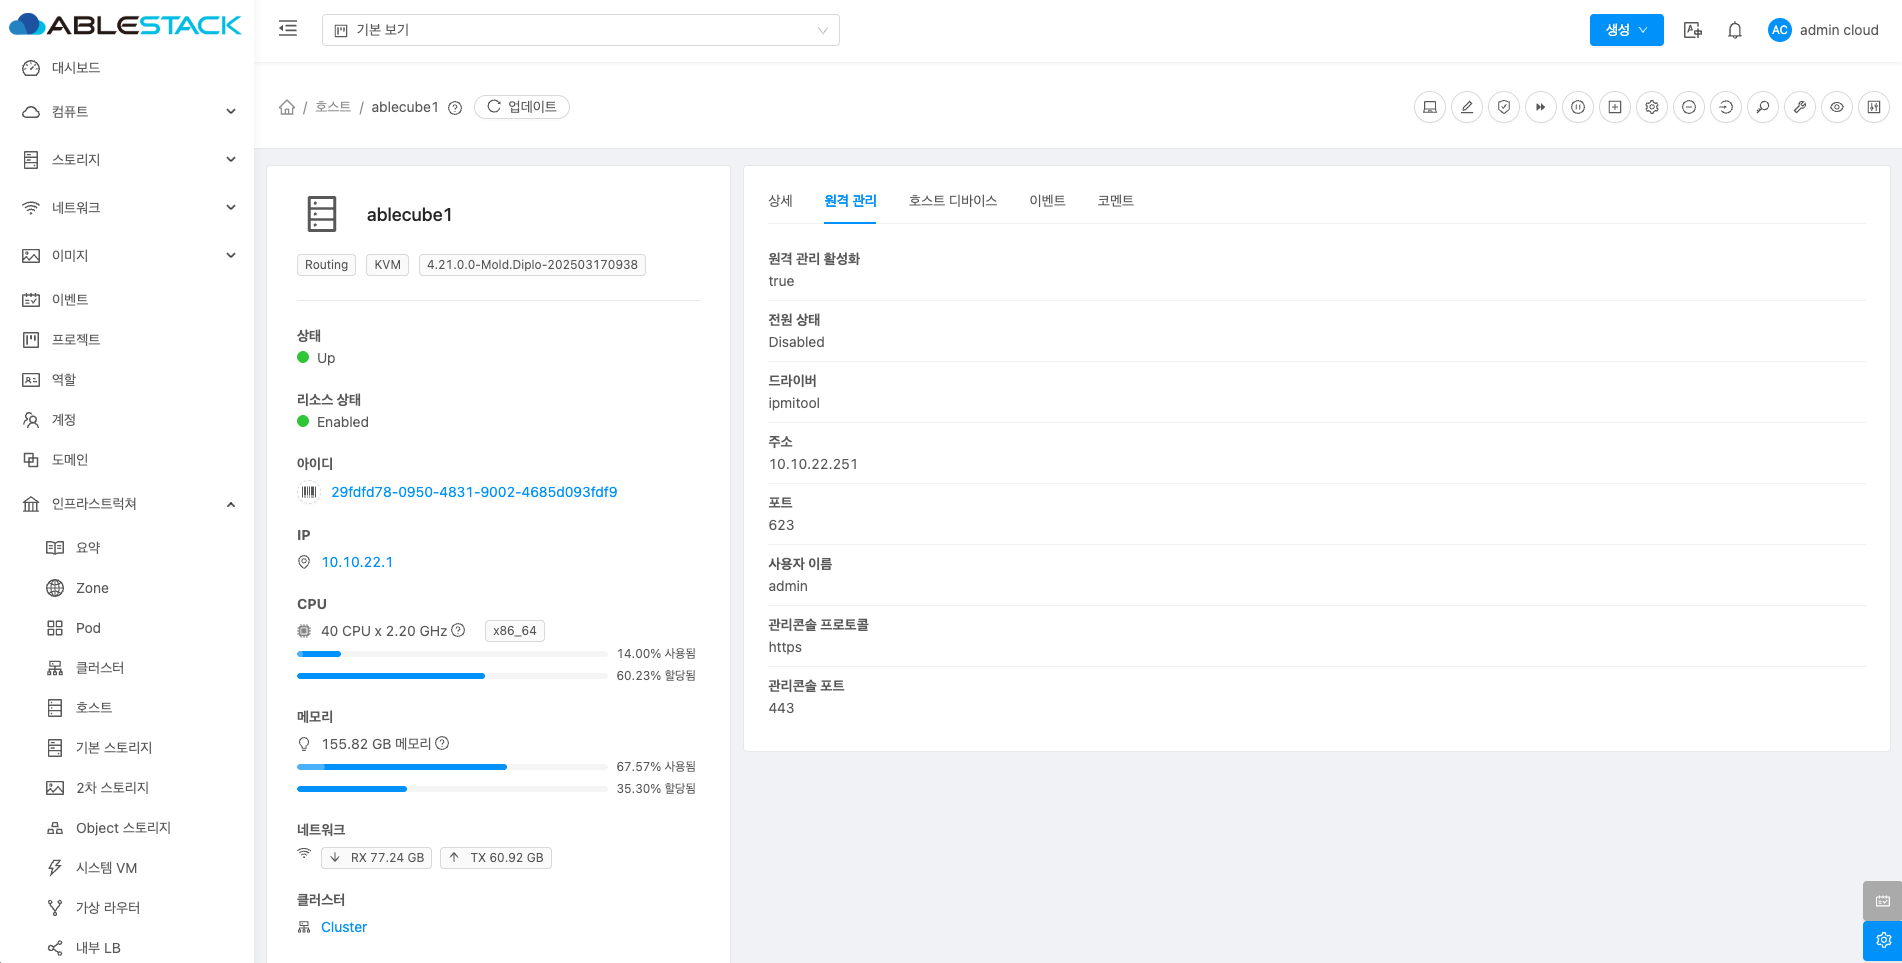Switch to the 호스트 디바이스 tab
Image resolution: width=1902 pixels, height=963 pixels.
pyautogui.click(x=952, y=201)
